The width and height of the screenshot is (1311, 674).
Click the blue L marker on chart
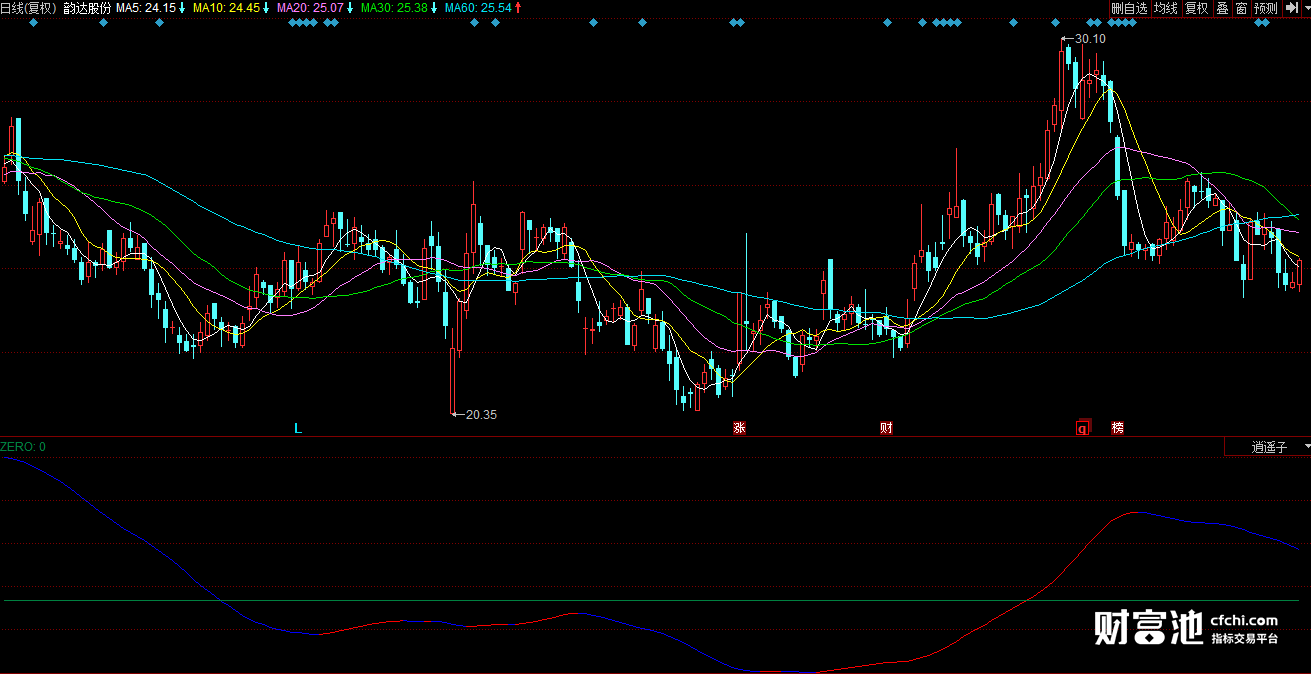pos(297,428)
